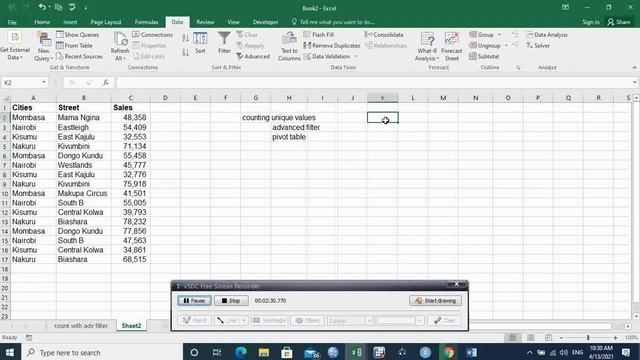This screenshot has width=640, height=360.
Task: Select Normal view button
Action: pyautogui.click(x=513, y=338)
